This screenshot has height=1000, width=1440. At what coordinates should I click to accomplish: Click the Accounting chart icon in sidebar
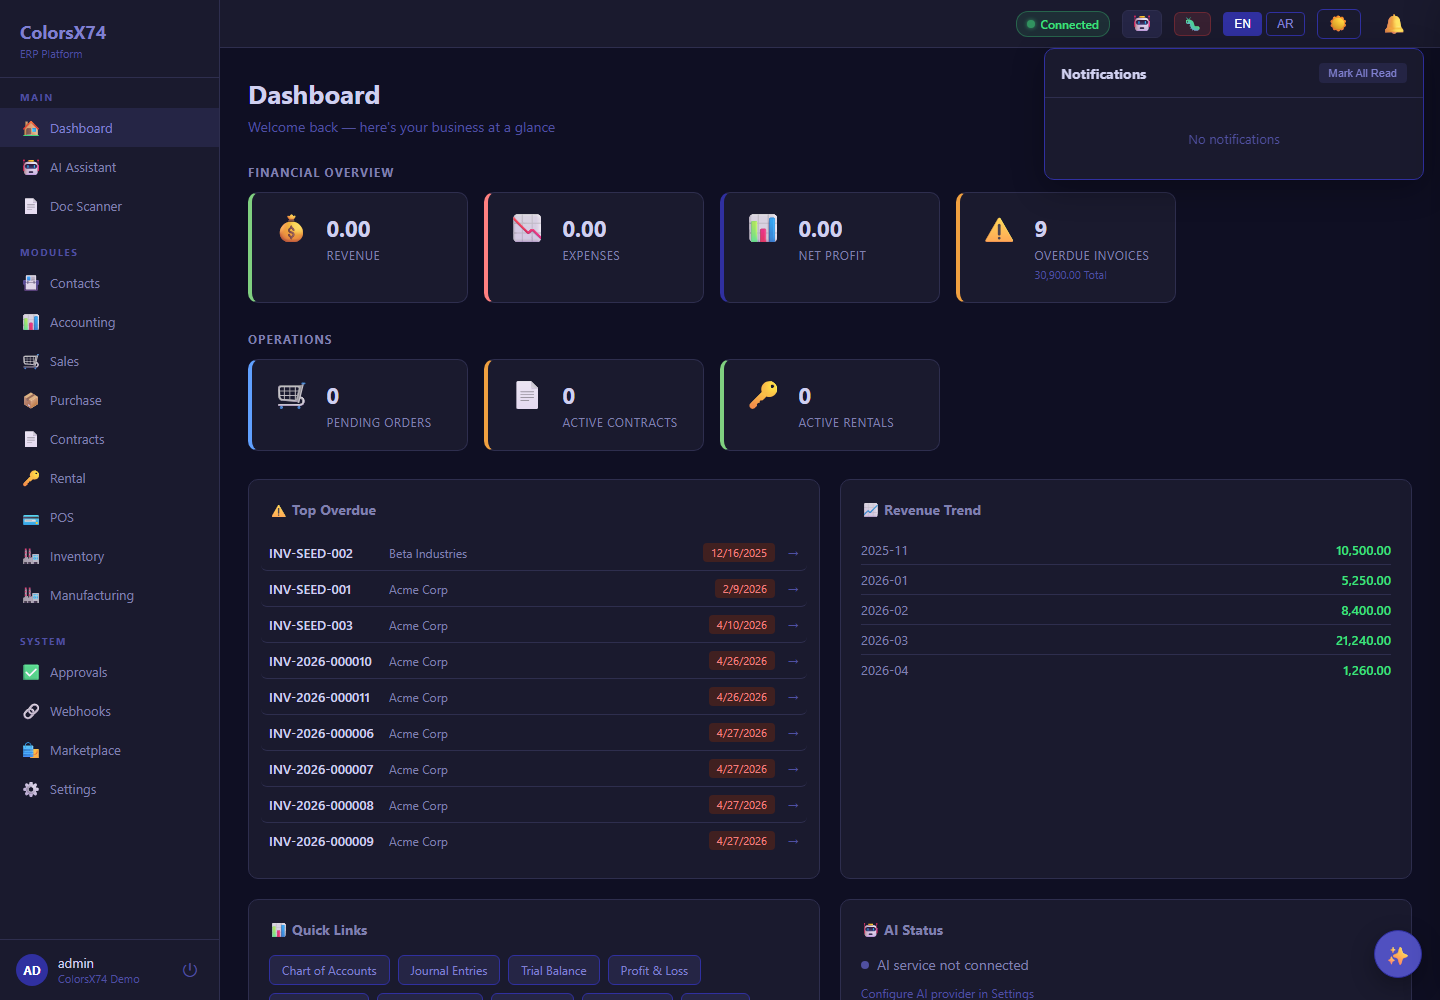pyautogui.click(x=31, y=322)
